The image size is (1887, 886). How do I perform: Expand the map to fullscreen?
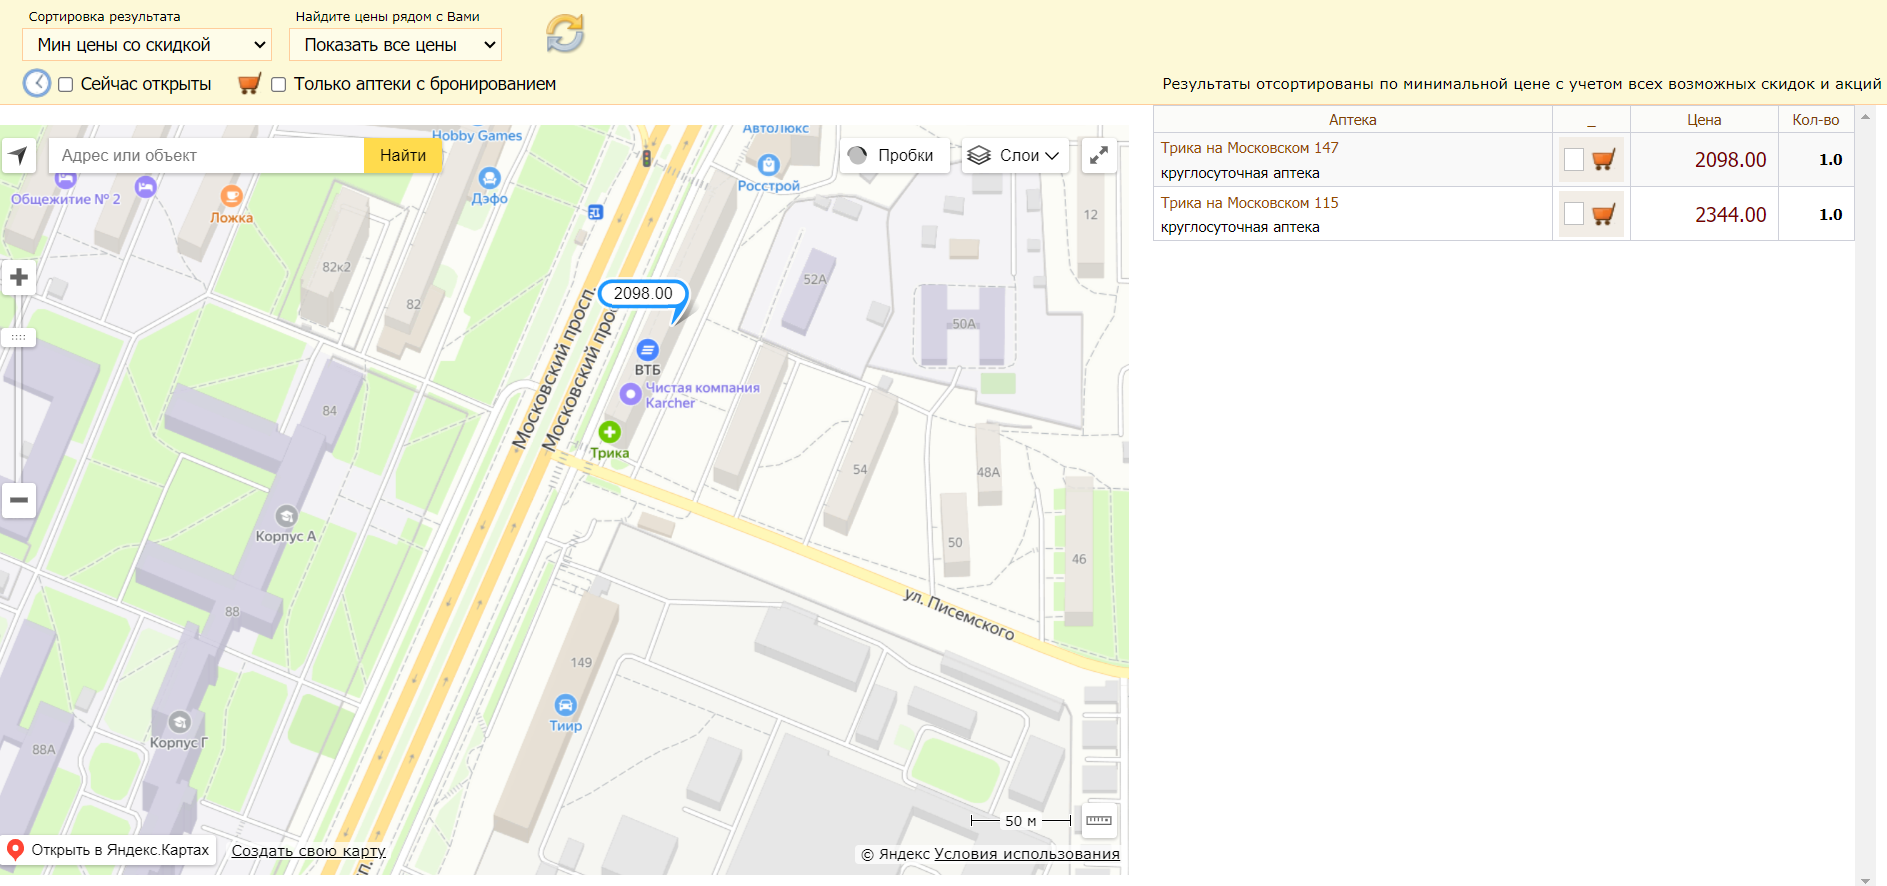[x=1099, y=155]
